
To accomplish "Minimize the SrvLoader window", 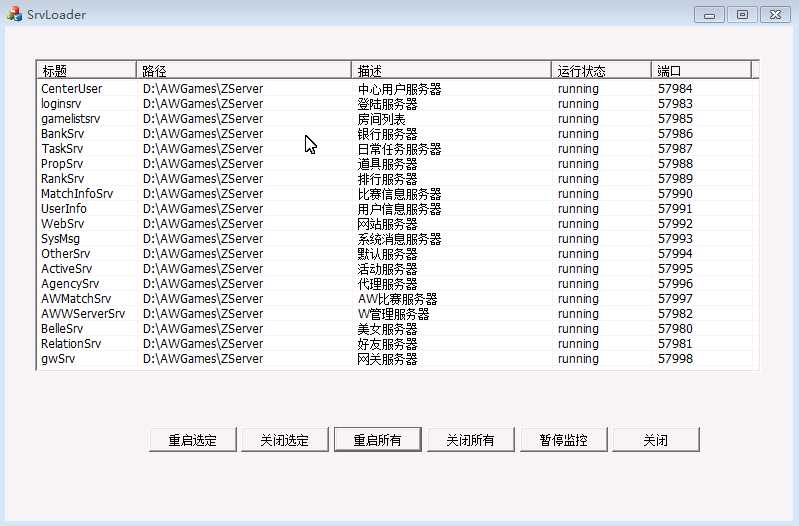I will click(709, 15).
